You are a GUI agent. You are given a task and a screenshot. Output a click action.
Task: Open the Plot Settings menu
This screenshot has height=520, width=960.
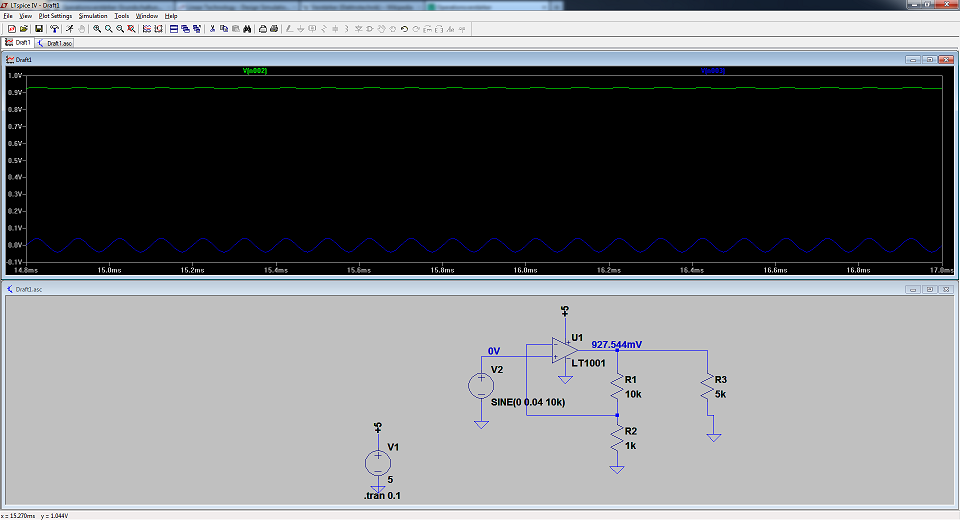(x=55, y=16)
